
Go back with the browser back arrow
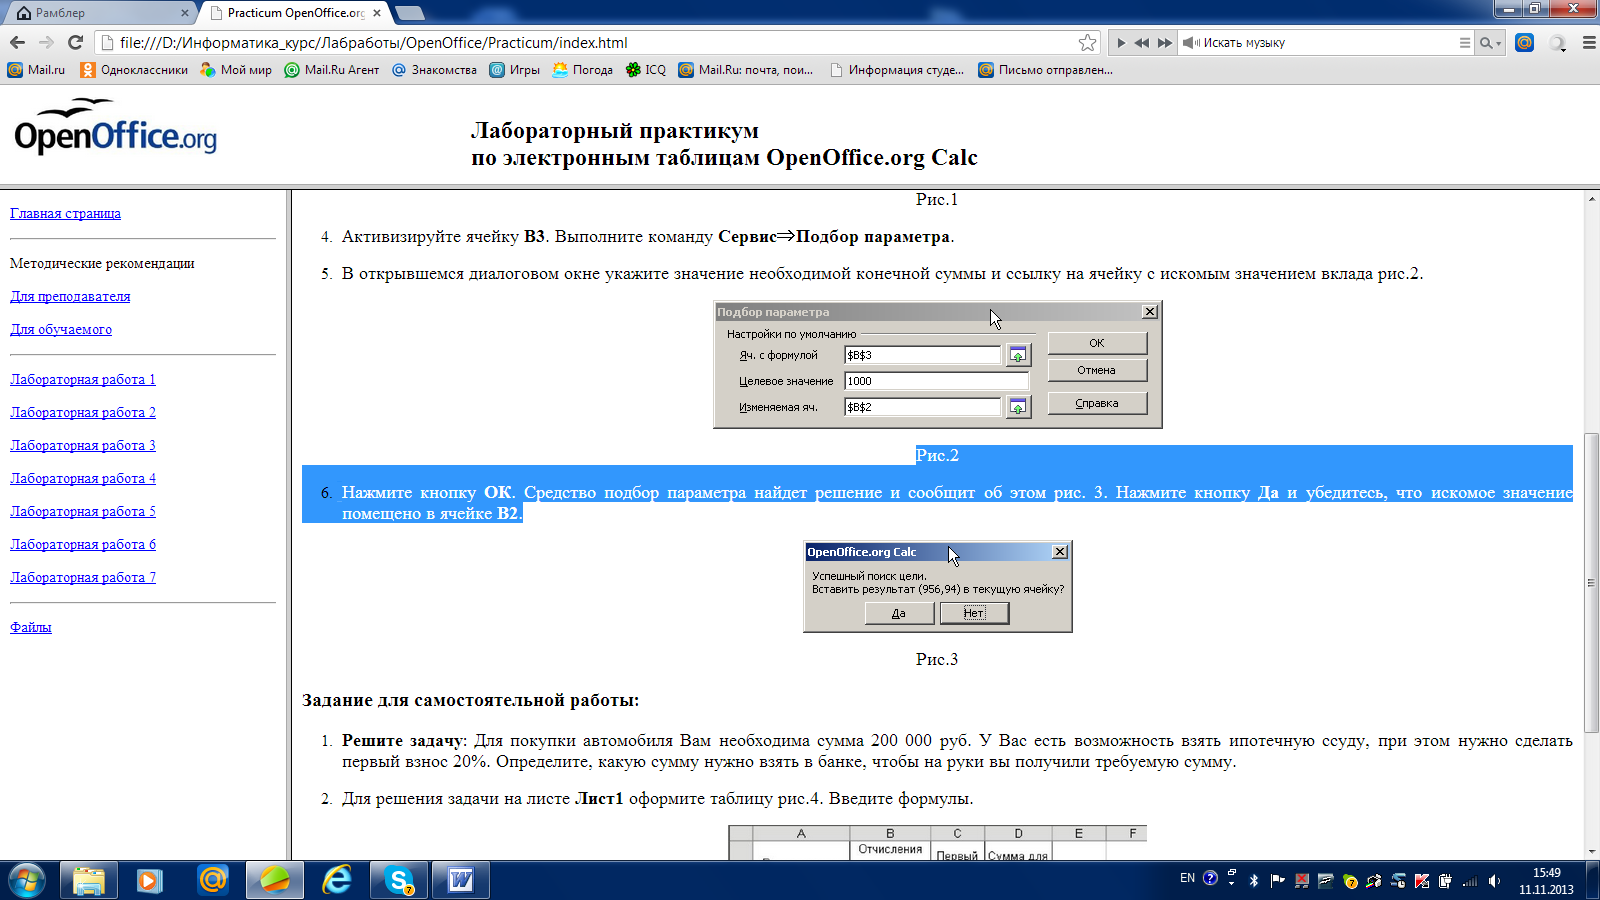pyautogui.click(x=17, y=42)
